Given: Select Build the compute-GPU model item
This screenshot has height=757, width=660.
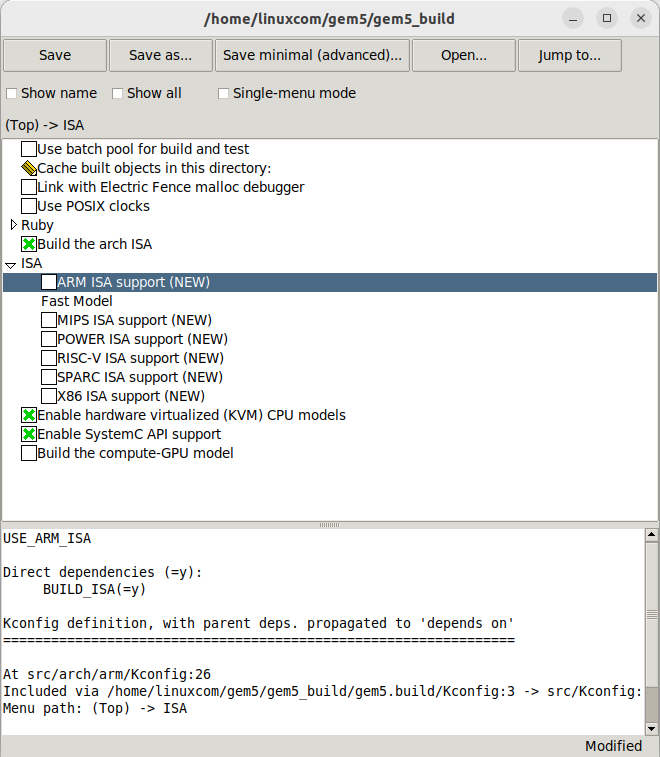Looking at the screenshot, I should click(x=135, y=453).
